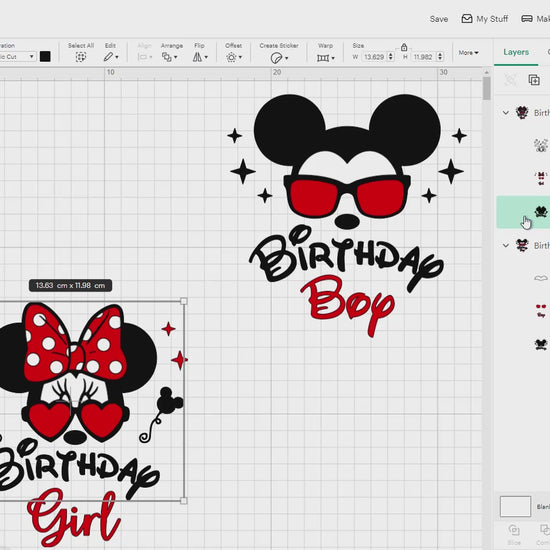This screenshot has height=550, width=550.
Task: Click the Select All icon
Action: pos(81,57)
